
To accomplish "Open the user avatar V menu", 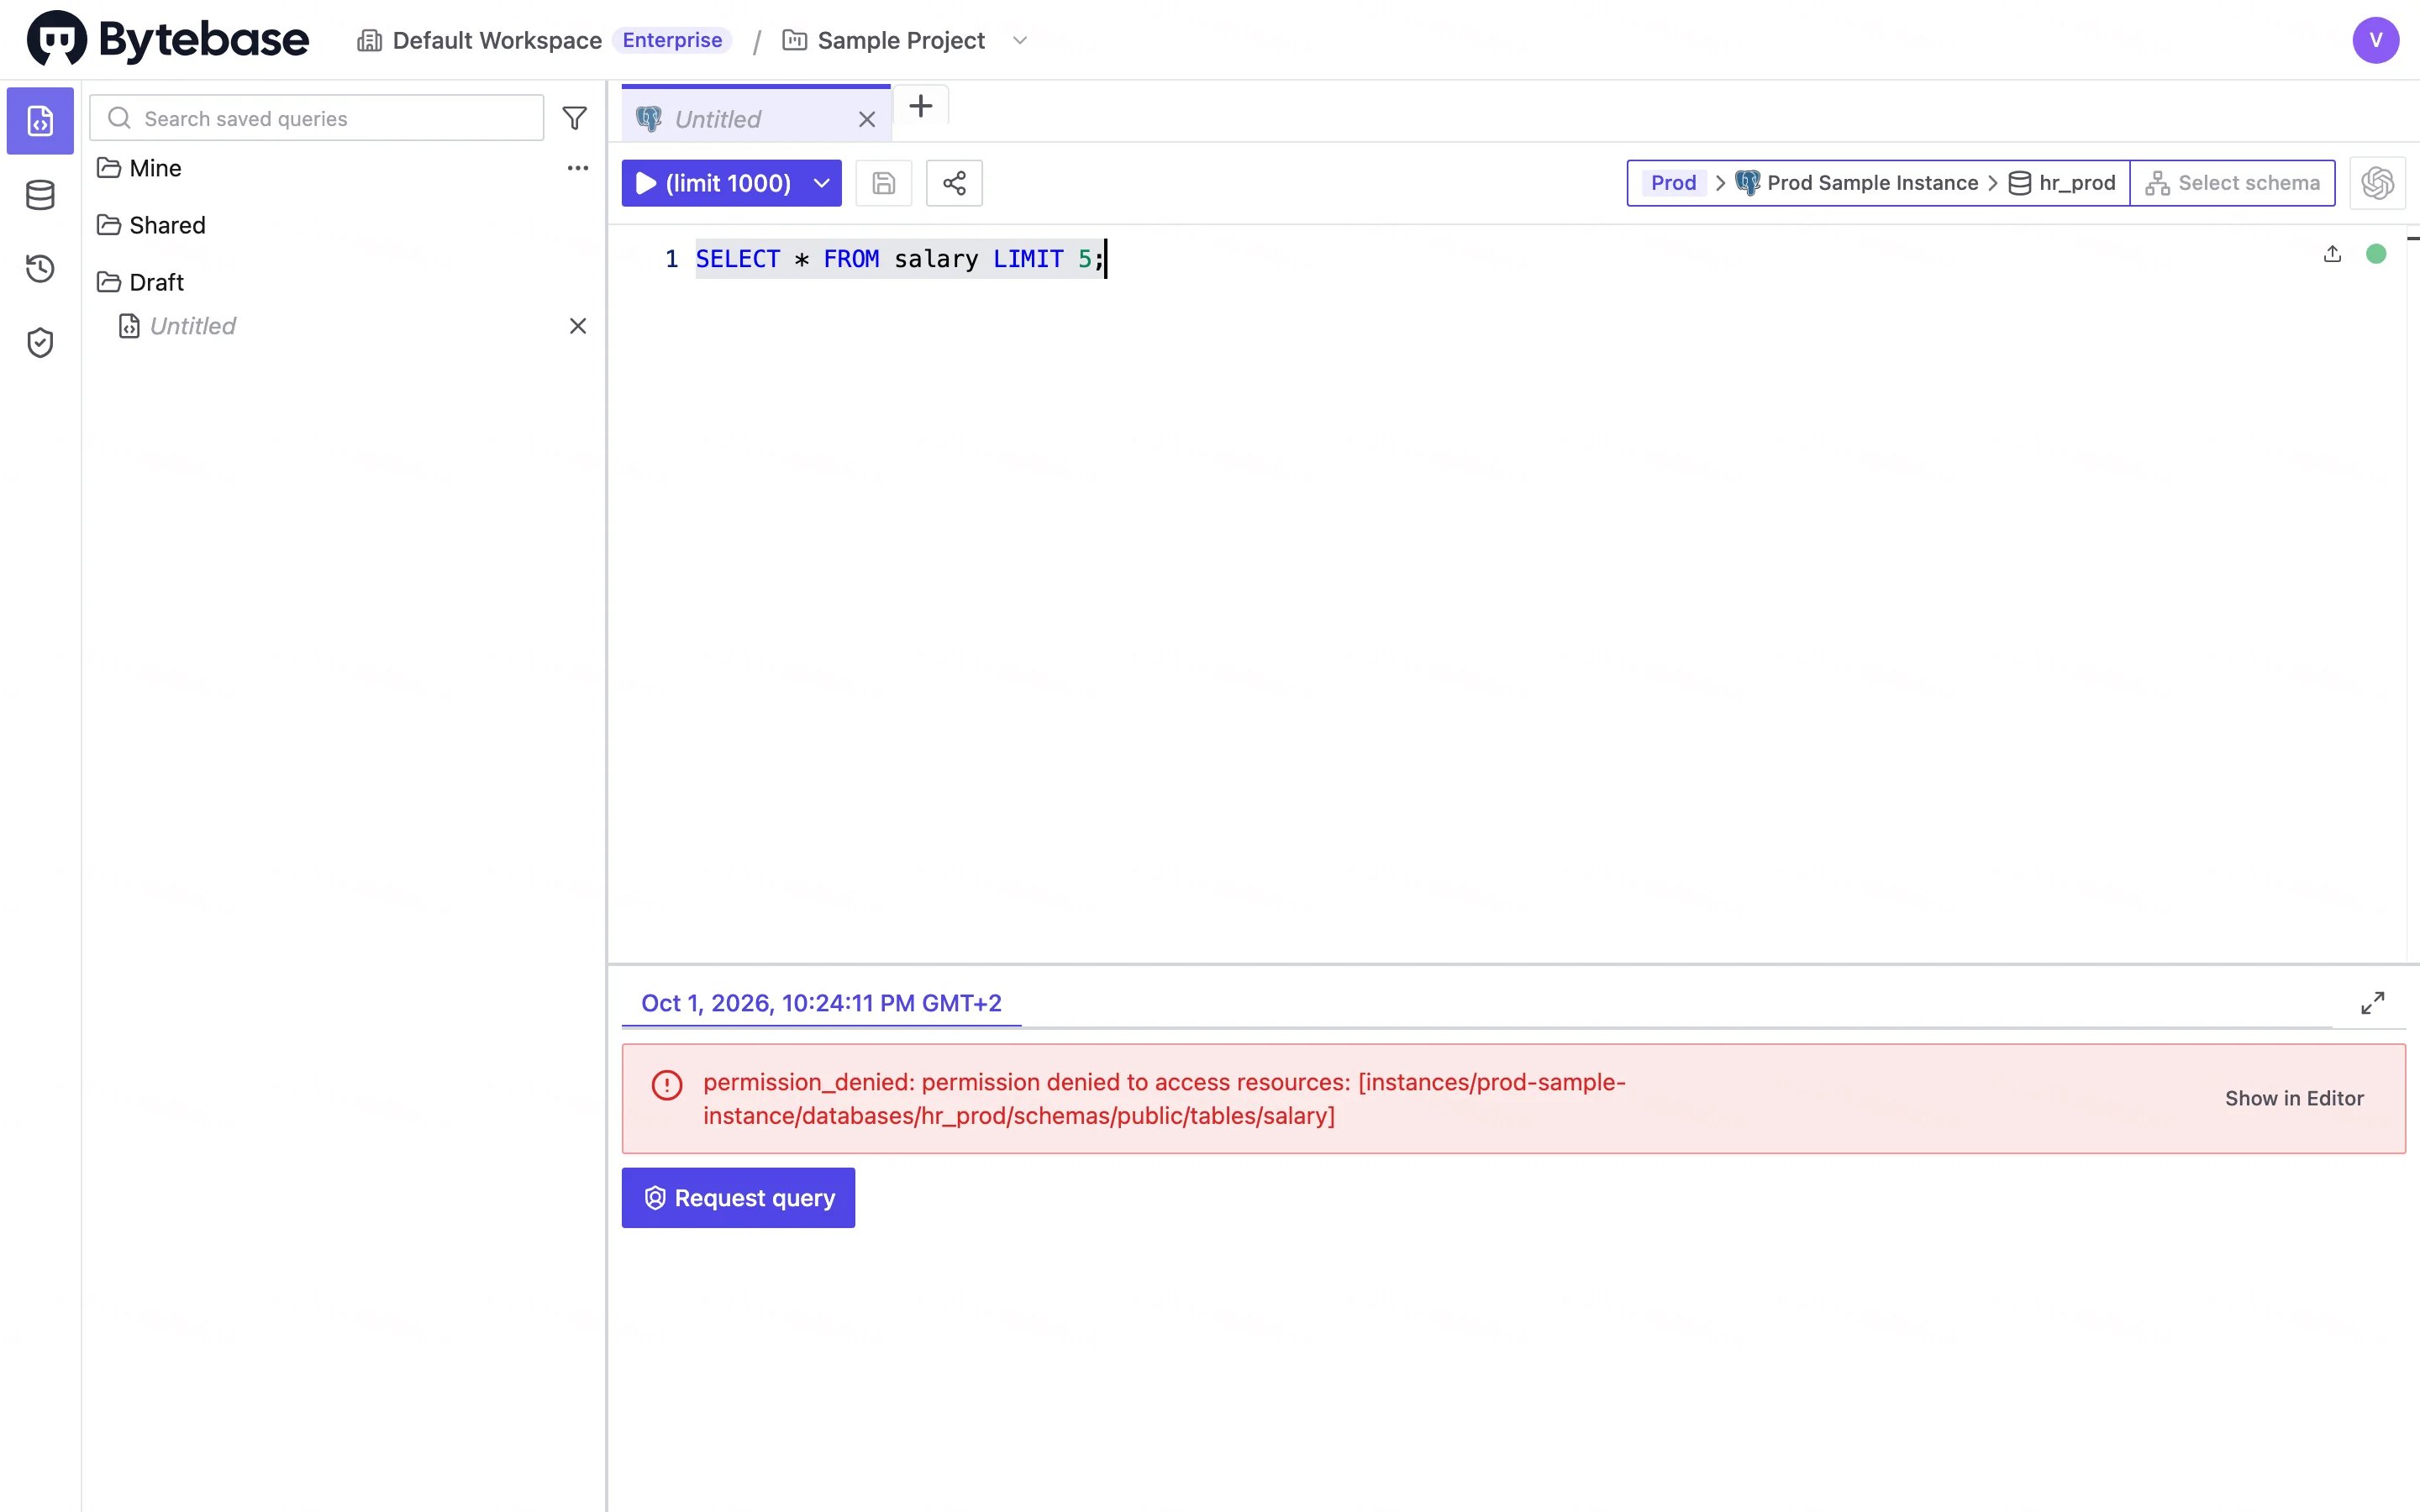I will coord(2375,40).
